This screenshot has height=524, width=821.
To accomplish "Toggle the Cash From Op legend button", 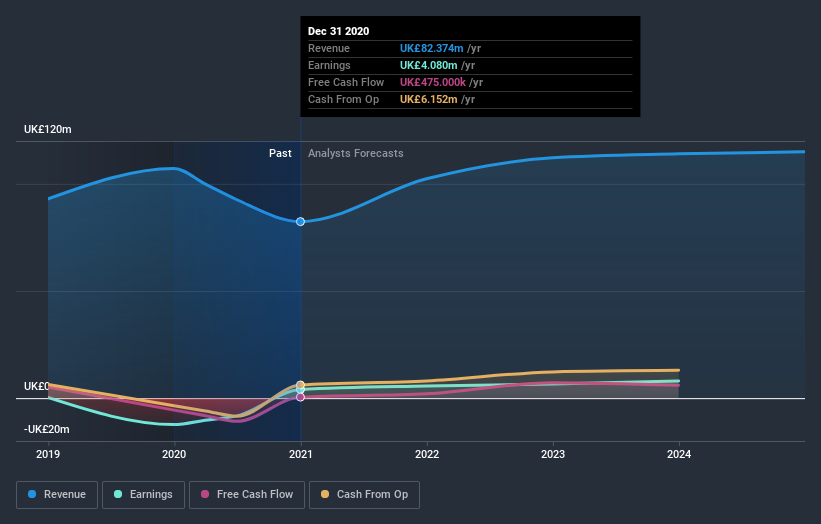I will coord(364,495).
